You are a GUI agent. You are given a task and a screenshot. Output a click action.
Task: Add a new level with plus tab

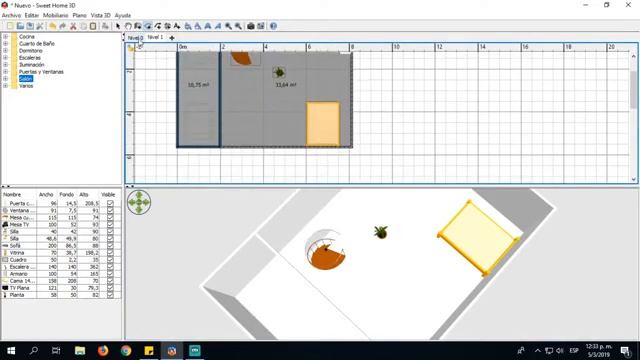coord(172,38)
